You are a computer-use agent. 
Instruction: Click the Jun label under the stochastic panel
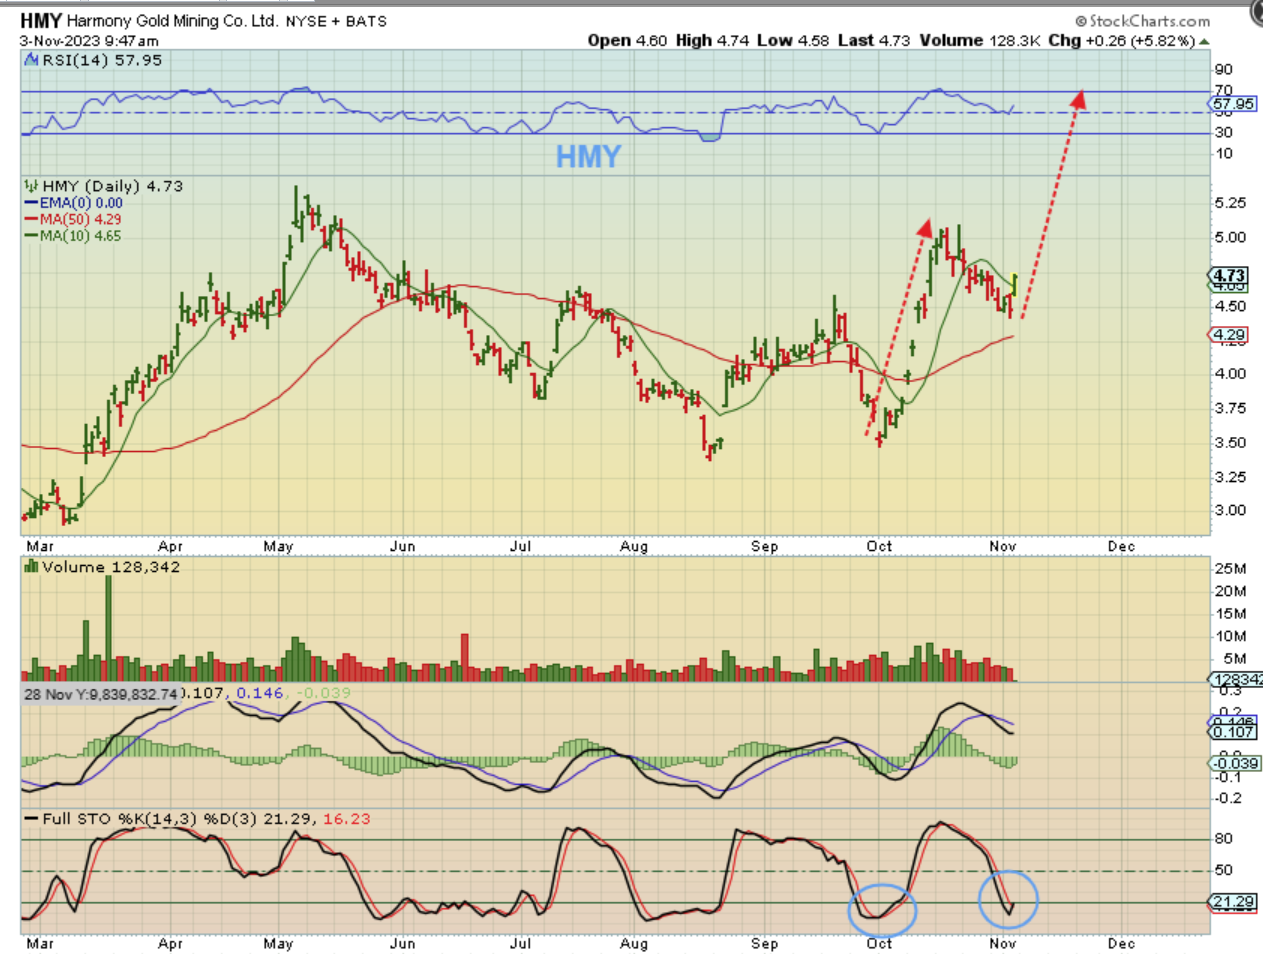tap(402, 944)
